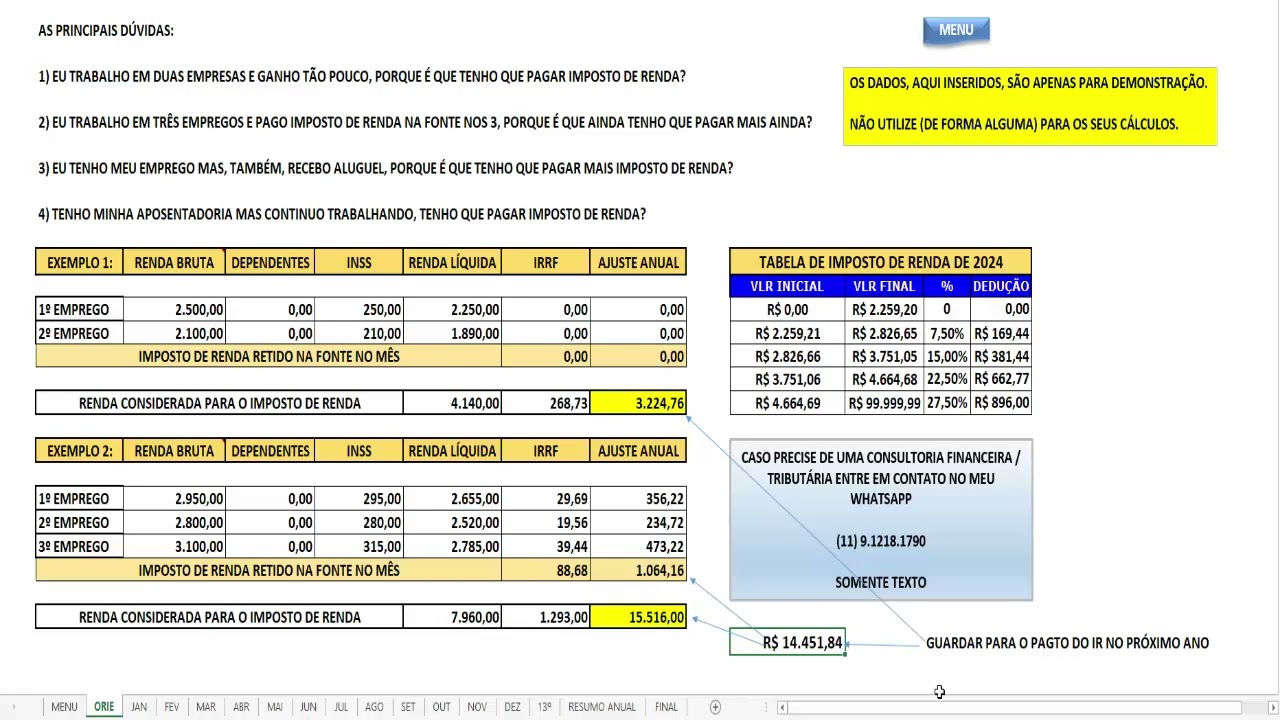
Task: Open the ABR sheet tab
Action: pyautogui.click(x=241, y=707)
